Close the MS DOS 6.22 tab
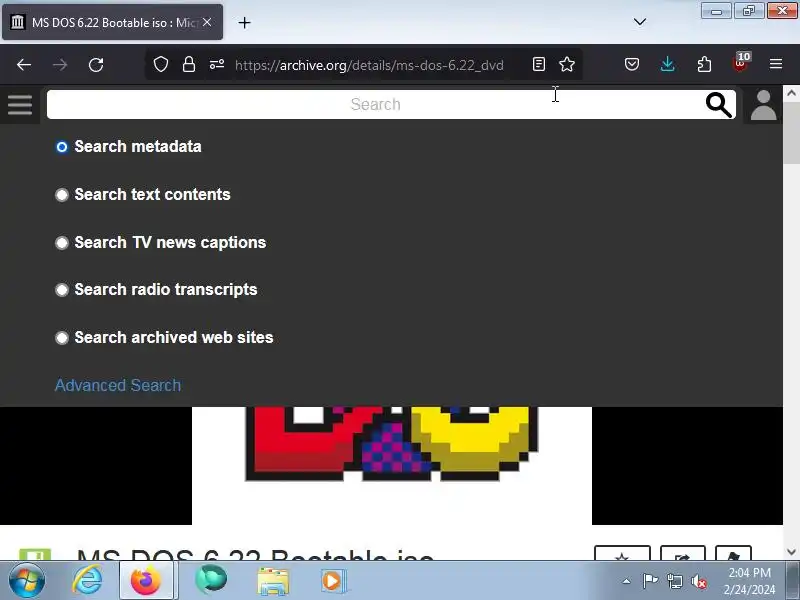Image resolution: width=800 pixels, height=600 pixels. click(207, 22)
